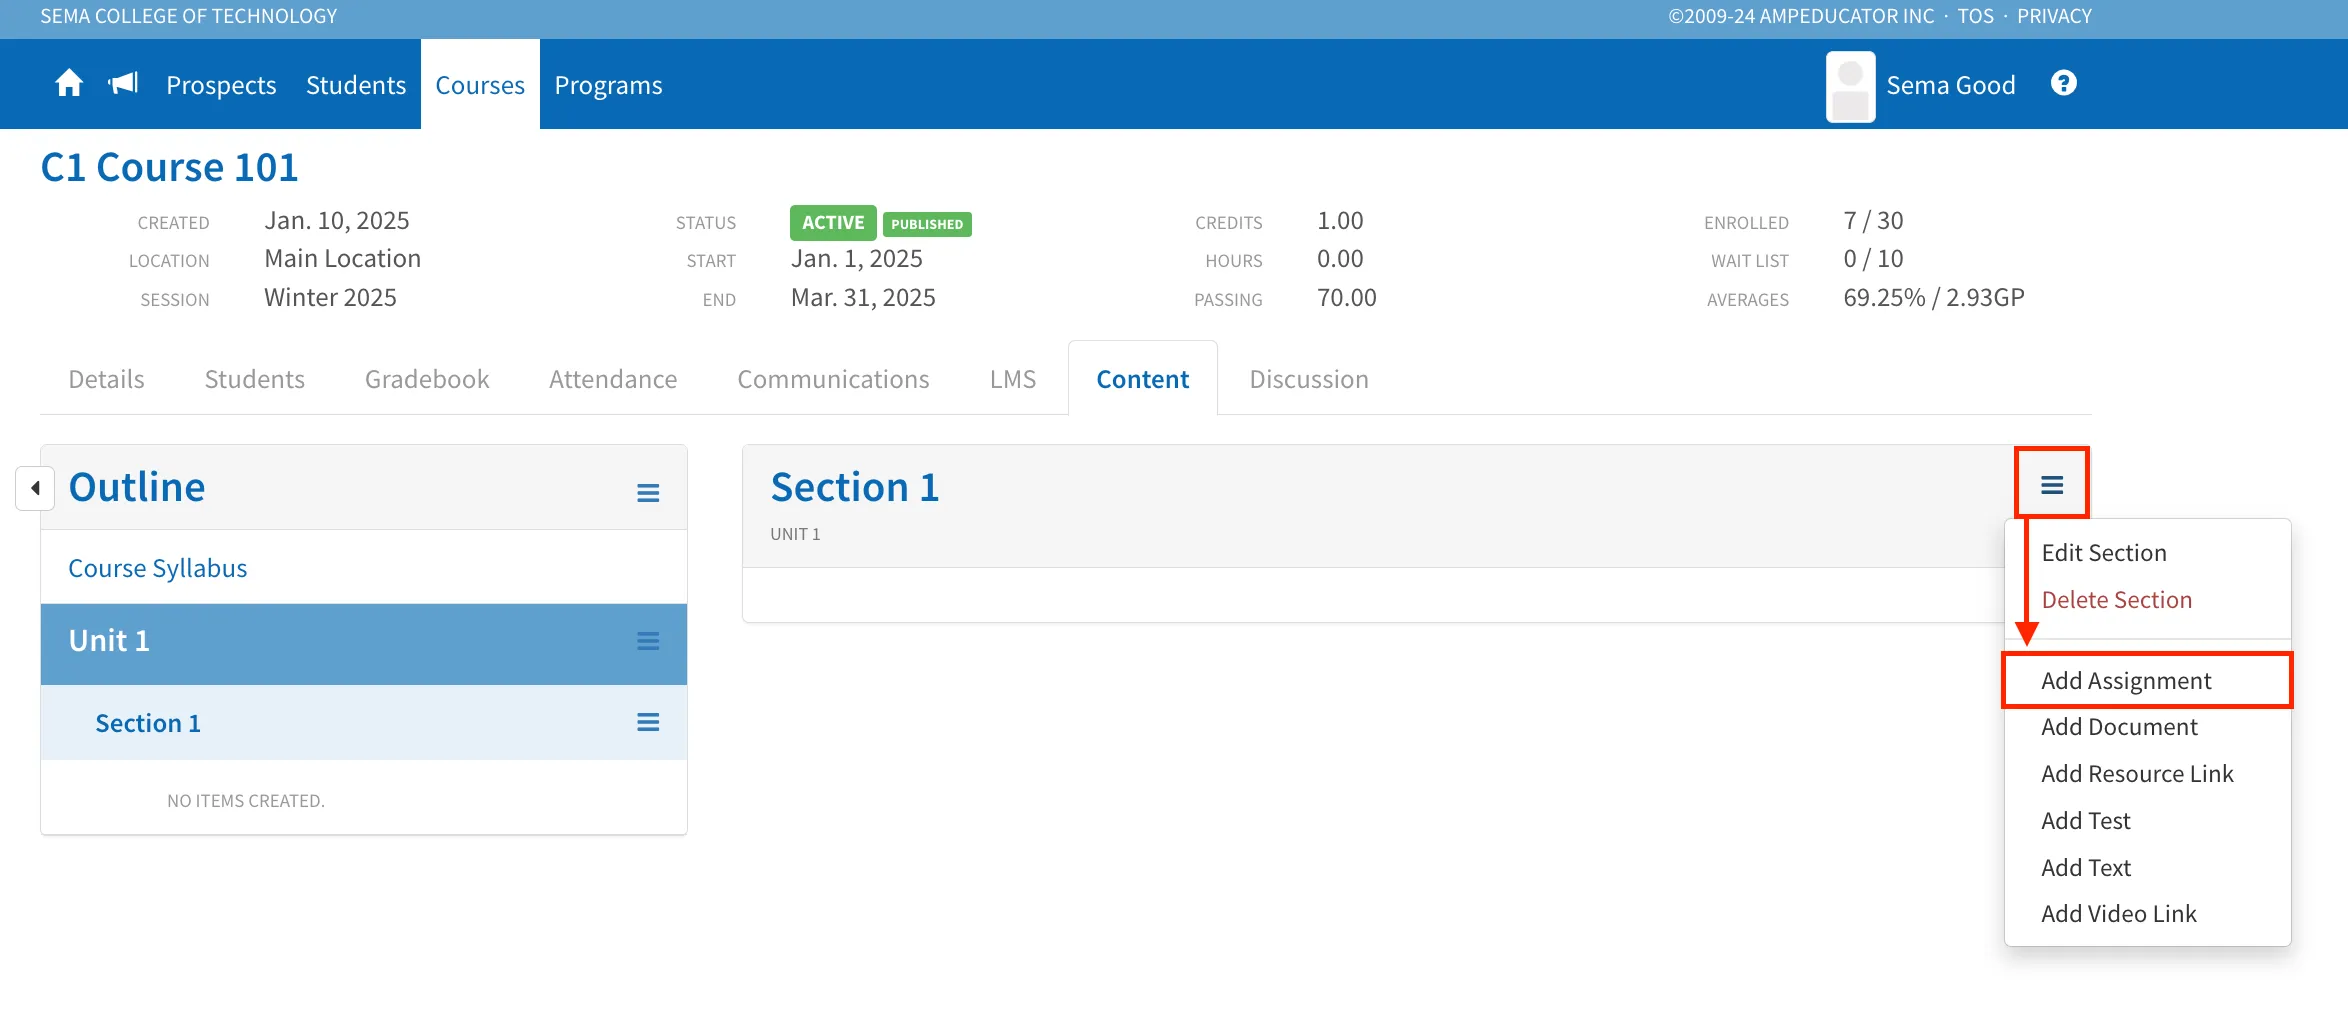Switch to the LMS tab
Viewport: 2348px width, 1010px height.
click(x=1012, y=379)
